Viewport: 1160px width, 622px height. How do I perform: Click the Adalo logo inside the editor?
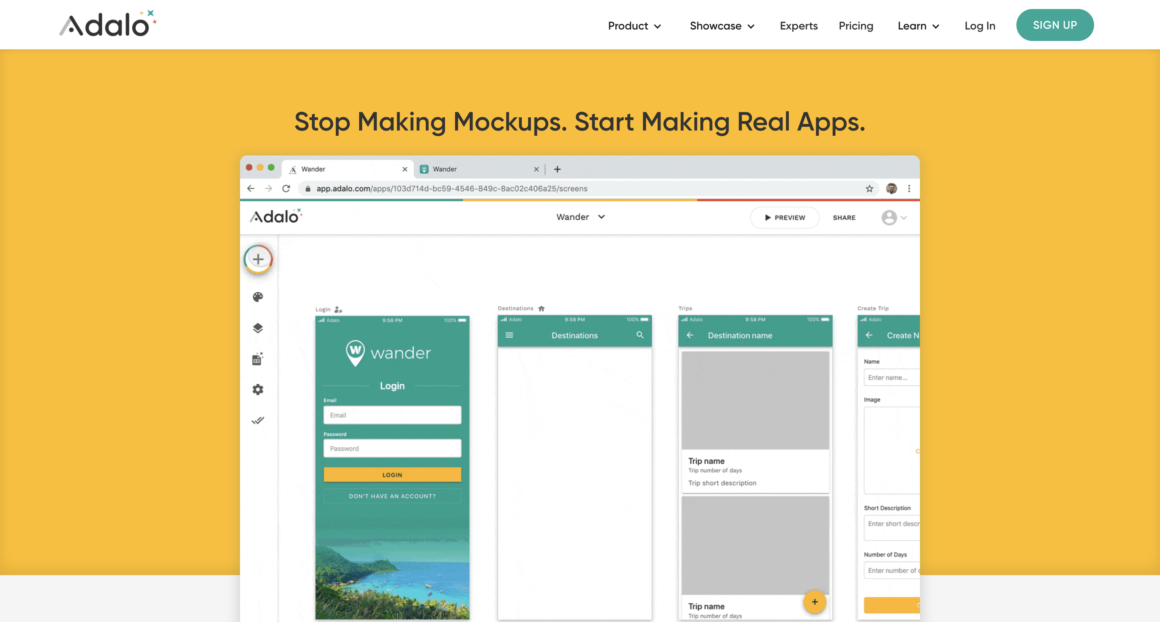275,216
